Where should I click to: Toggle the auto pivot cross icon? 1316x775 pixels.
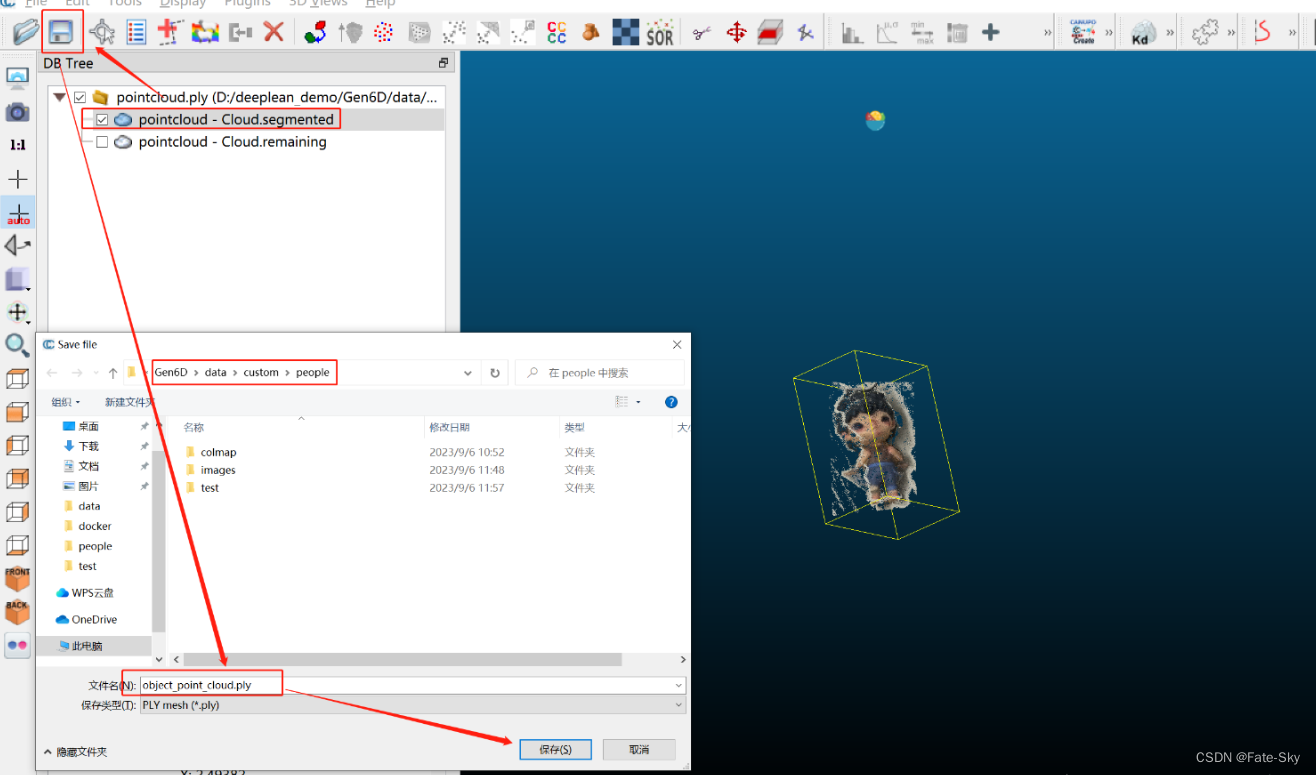tap(18, 213)
